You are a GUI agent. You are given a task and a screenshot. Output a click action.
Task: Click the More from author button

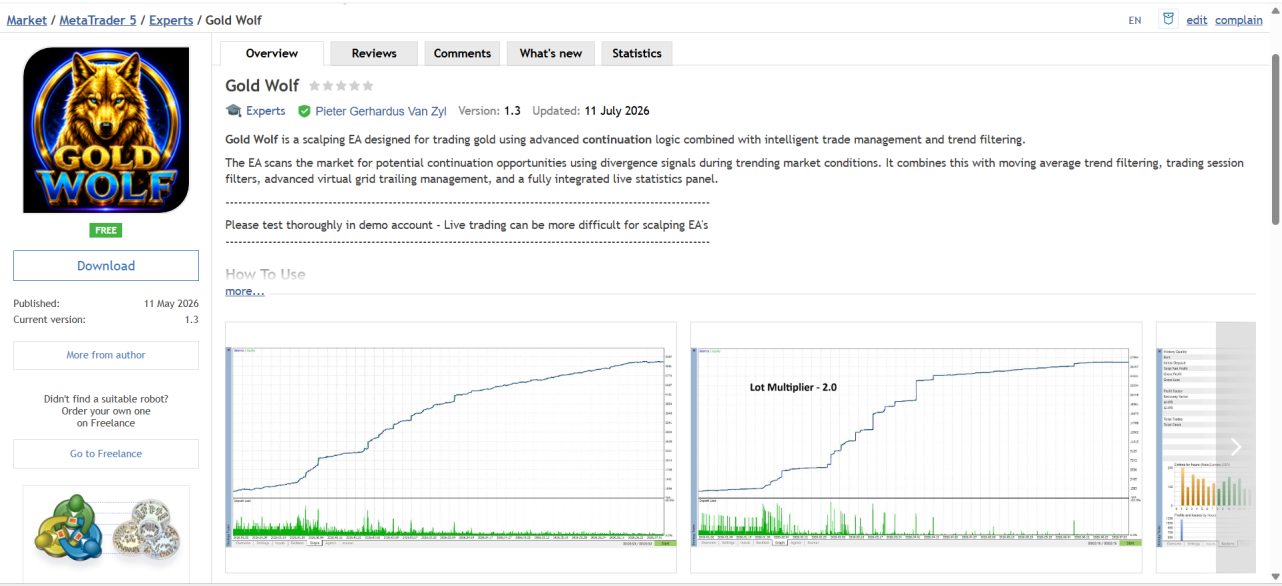pos(106,355)
